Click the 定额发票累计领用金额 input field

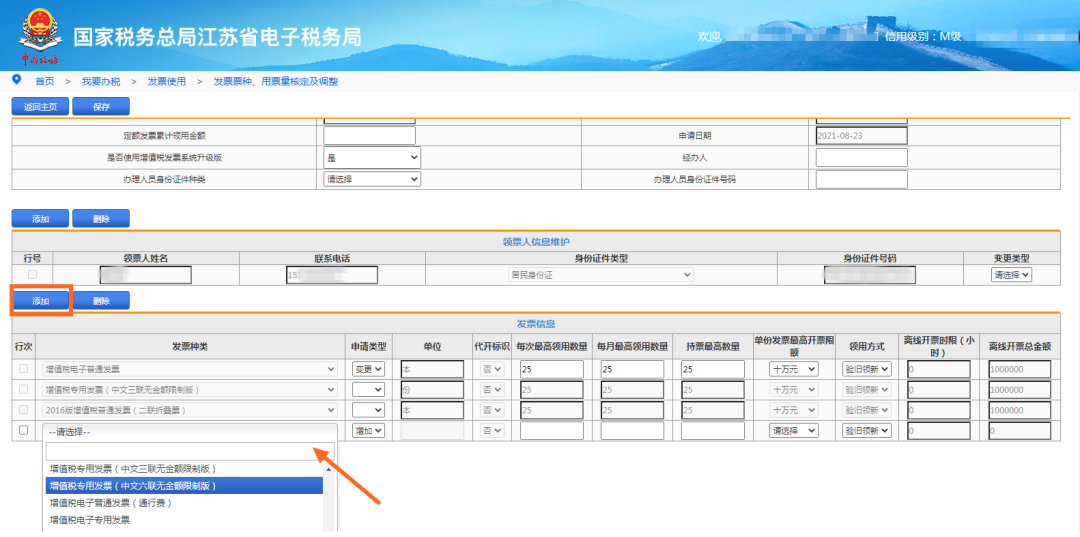tap(370, 136)
